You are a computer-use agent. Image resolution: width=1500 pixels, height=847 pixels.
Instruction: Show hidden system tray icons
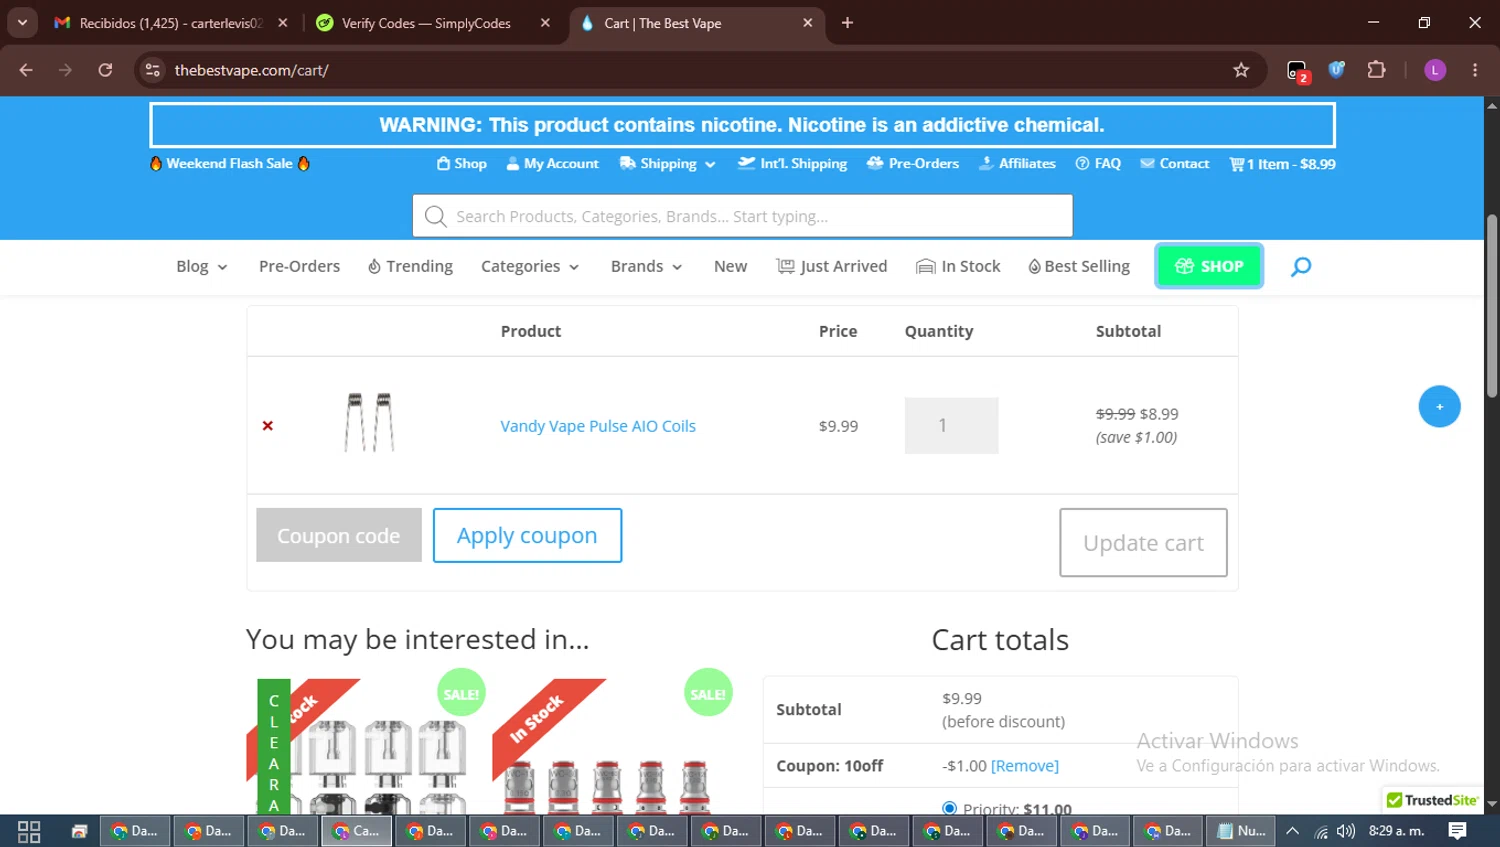click(x=1292, y=831)
